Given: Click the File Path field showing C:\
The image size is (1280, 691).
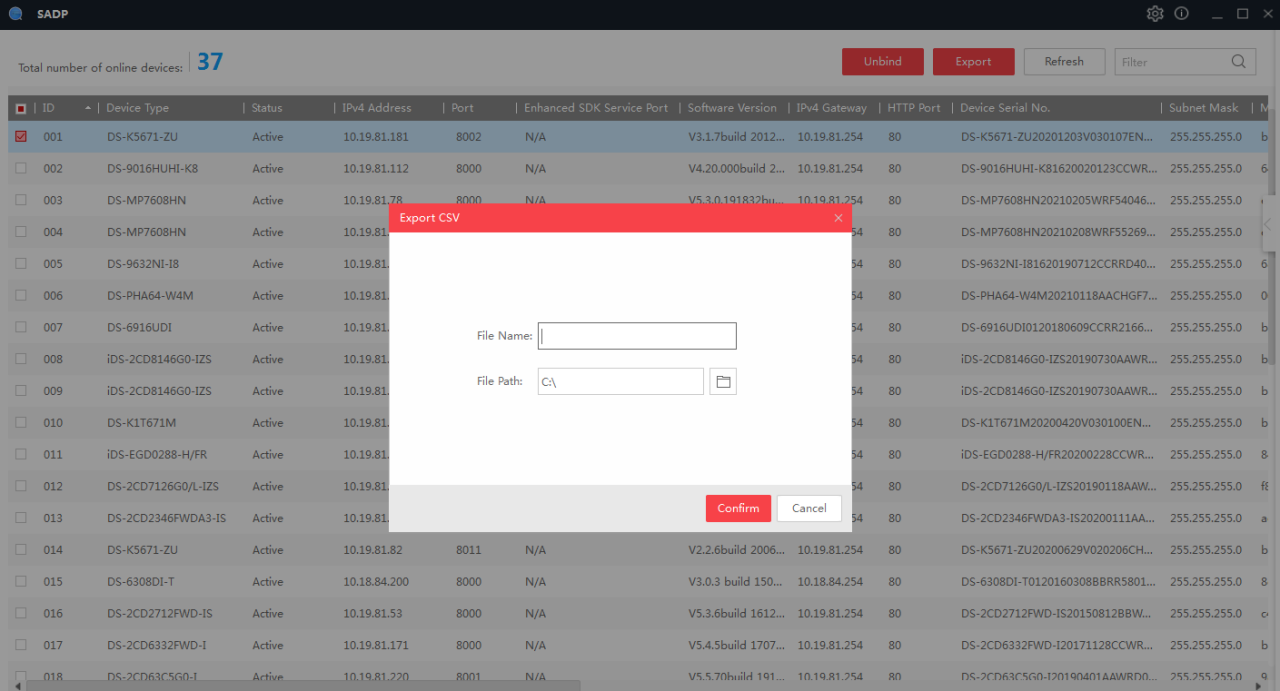Looking at the screenshot, I should tap(620, 381).
